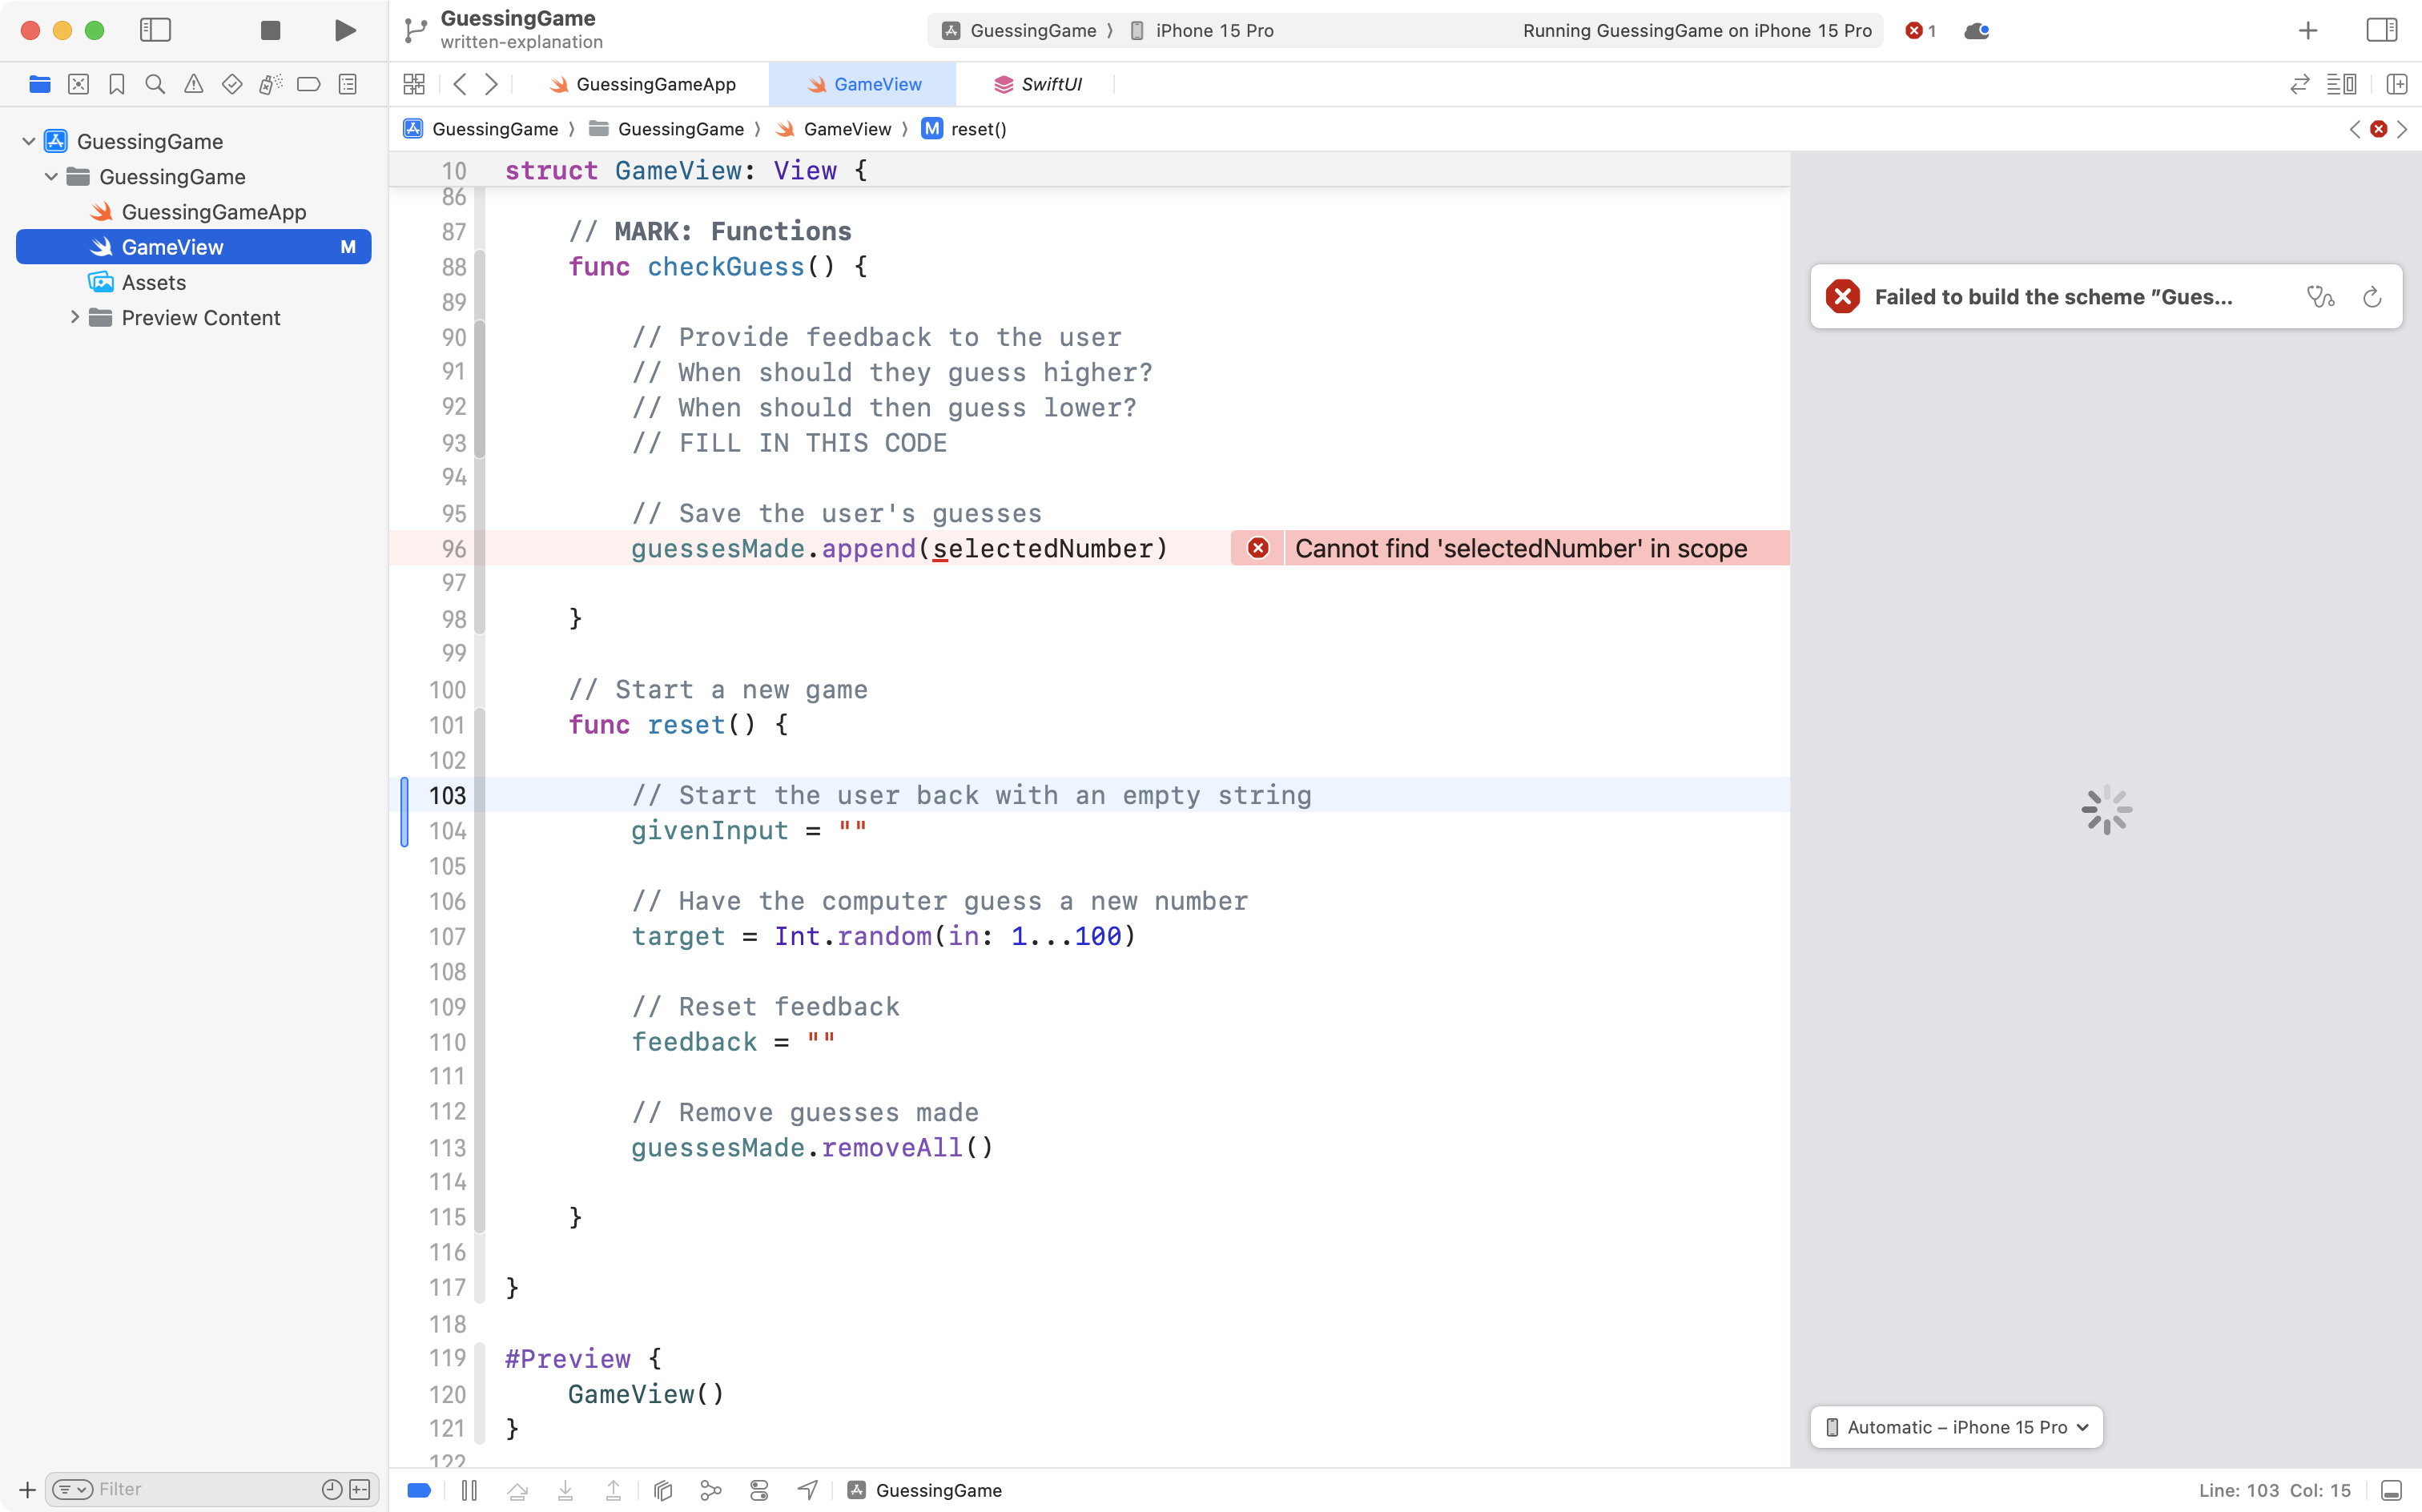Expand the Preview Content folder
The height and width of the screenshot is (1512, 2422).
pyautogui.click(x=75, y=317)
